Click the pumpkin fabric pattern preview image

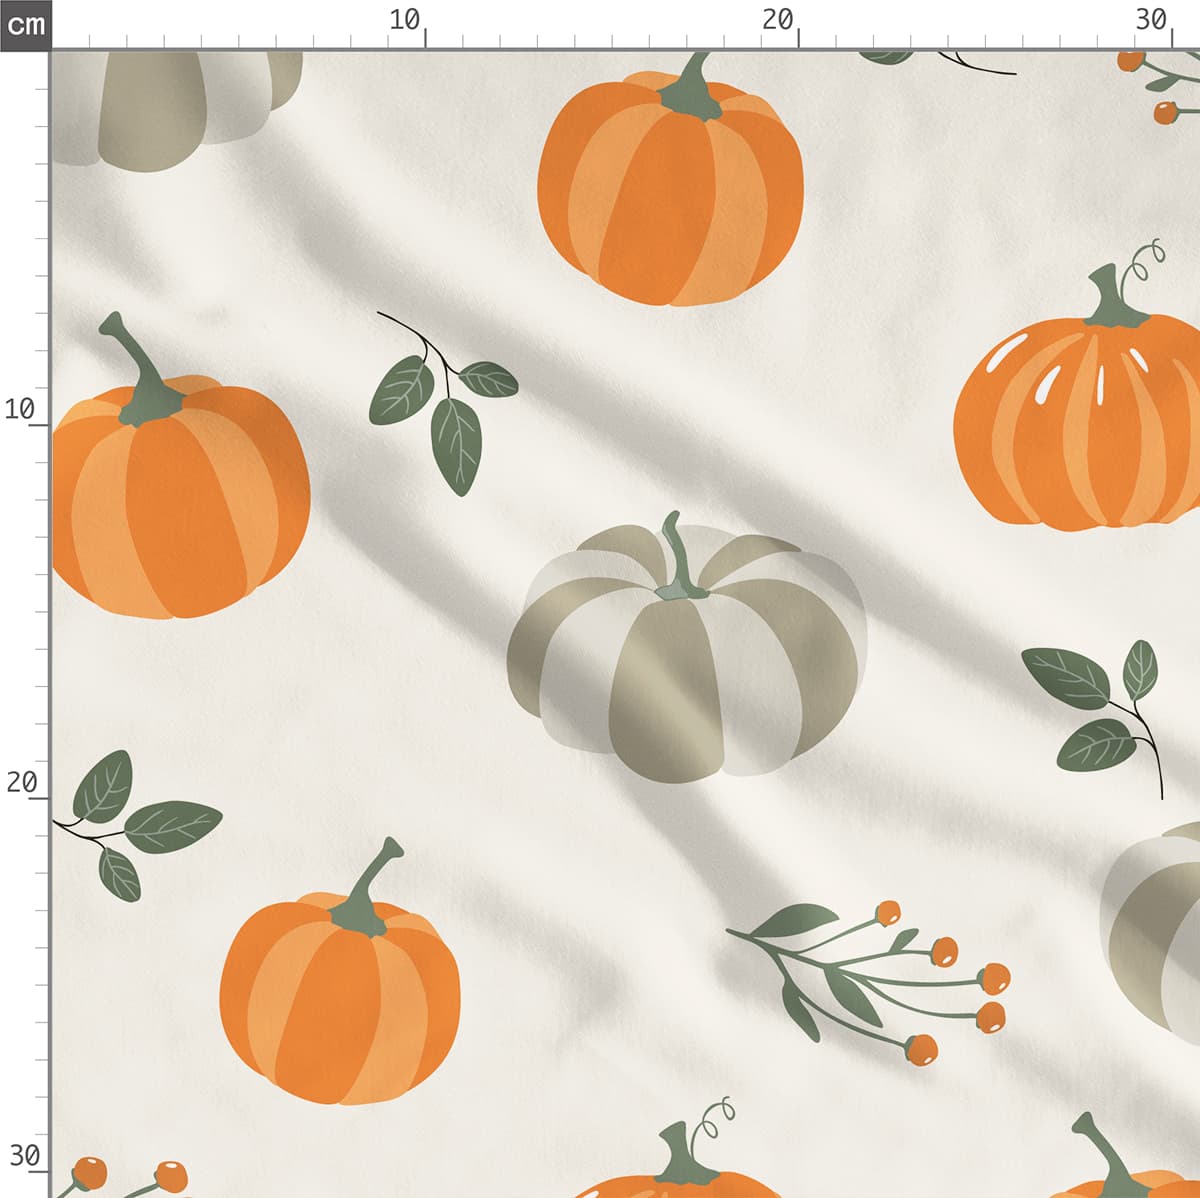pyautogui.click(x=625, y=624)
